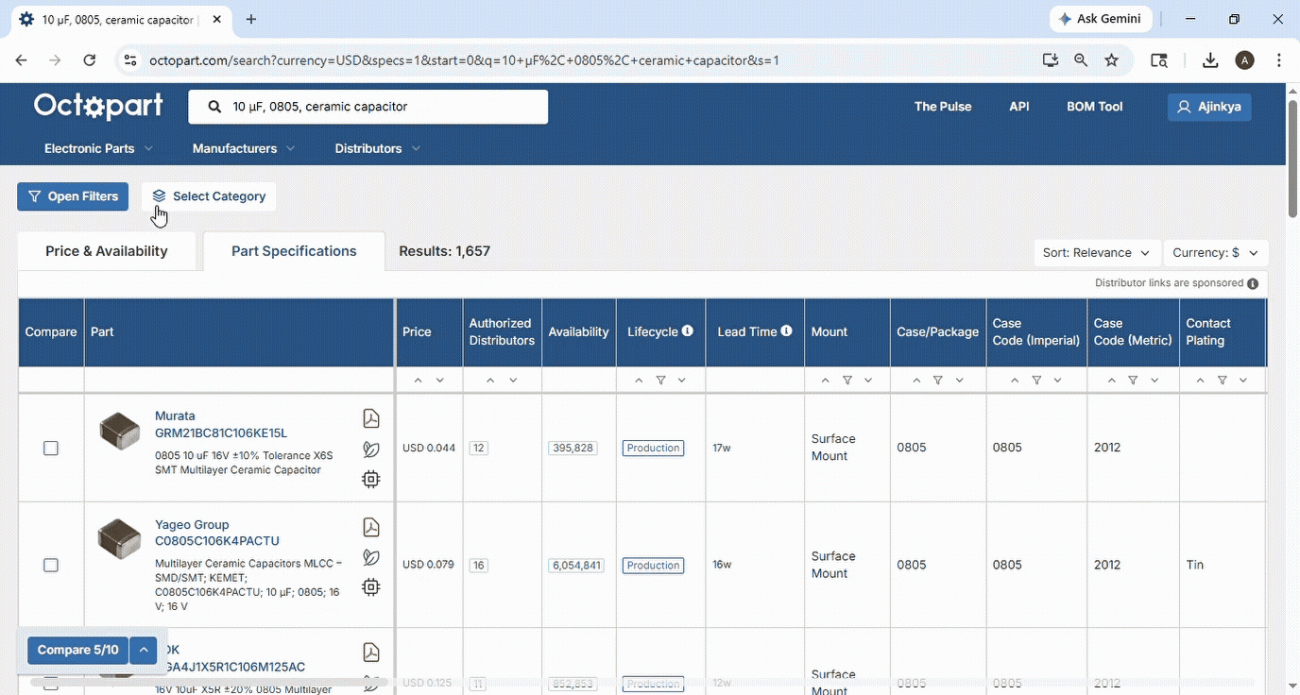This screenshot has width=1300, height=695.
Task: Check the Compare box for Yageo C0805C106K4PACTU
Action: tap(51, 566)
